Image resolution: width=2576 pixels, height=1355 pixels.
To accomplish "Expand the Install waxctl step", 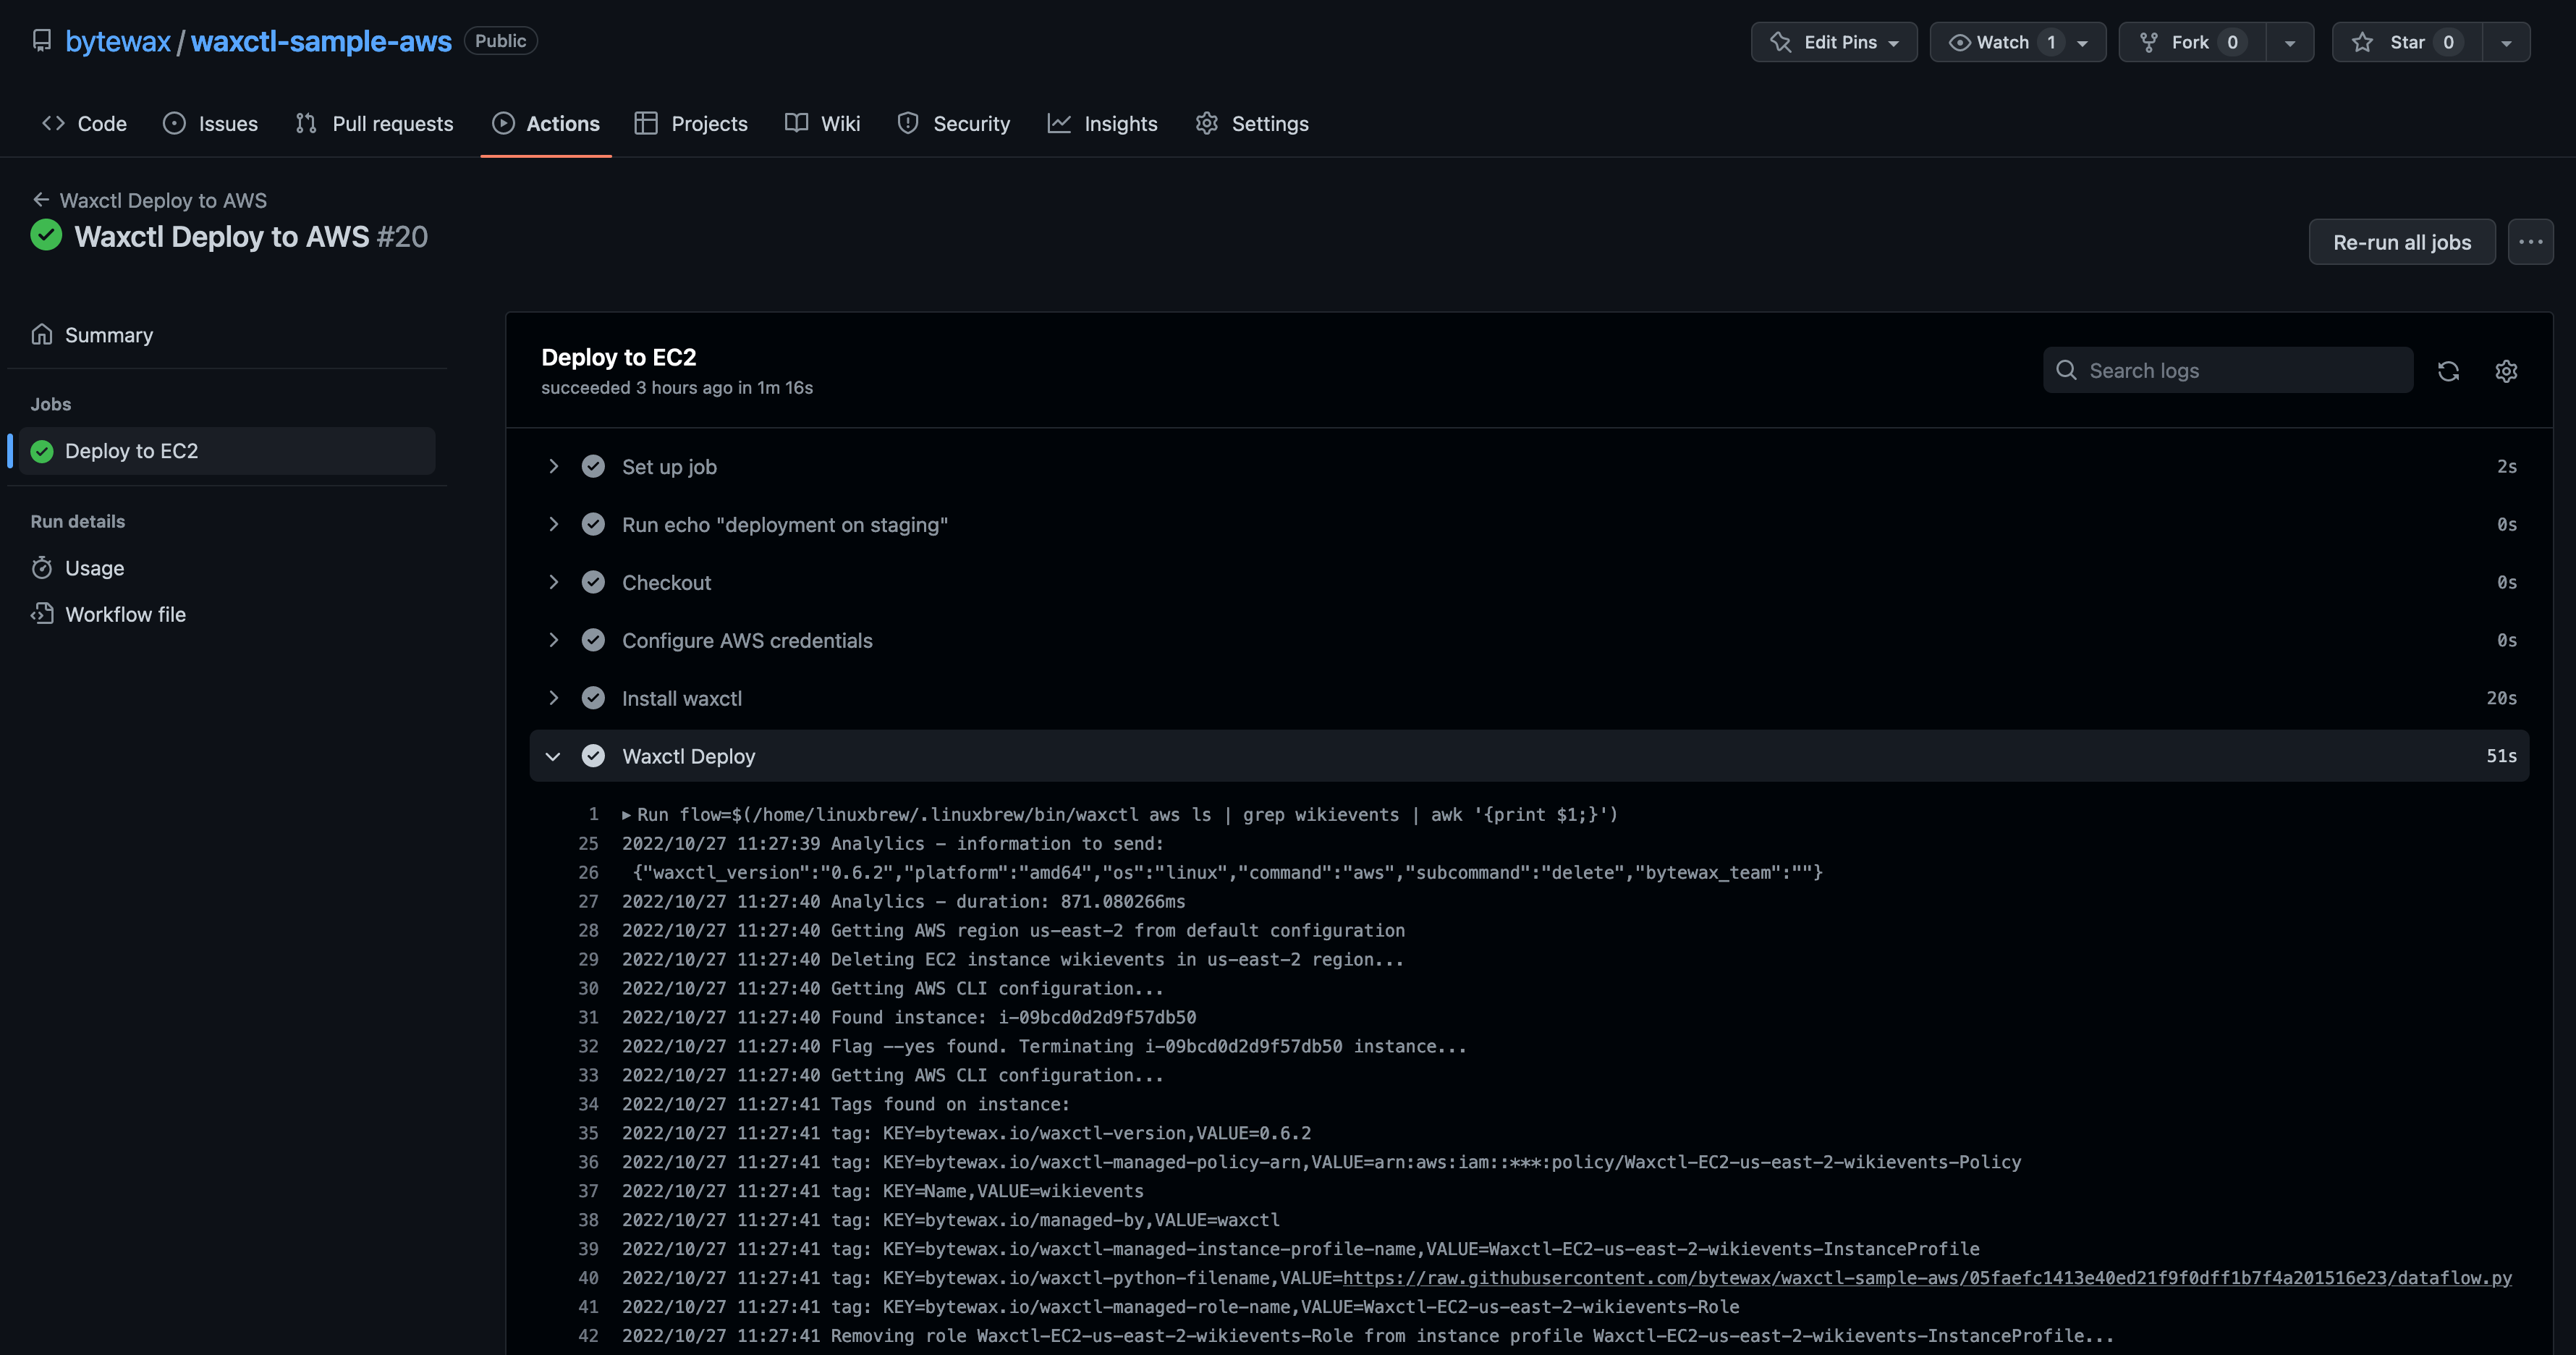I will [x=1529, y=699].
